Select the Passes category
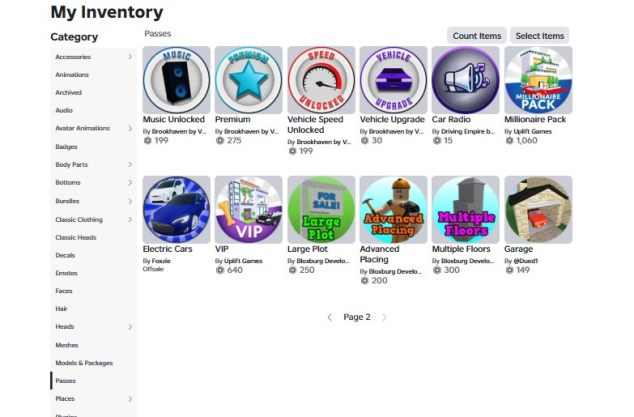634x417 pixels. click(x=66, y=381)
